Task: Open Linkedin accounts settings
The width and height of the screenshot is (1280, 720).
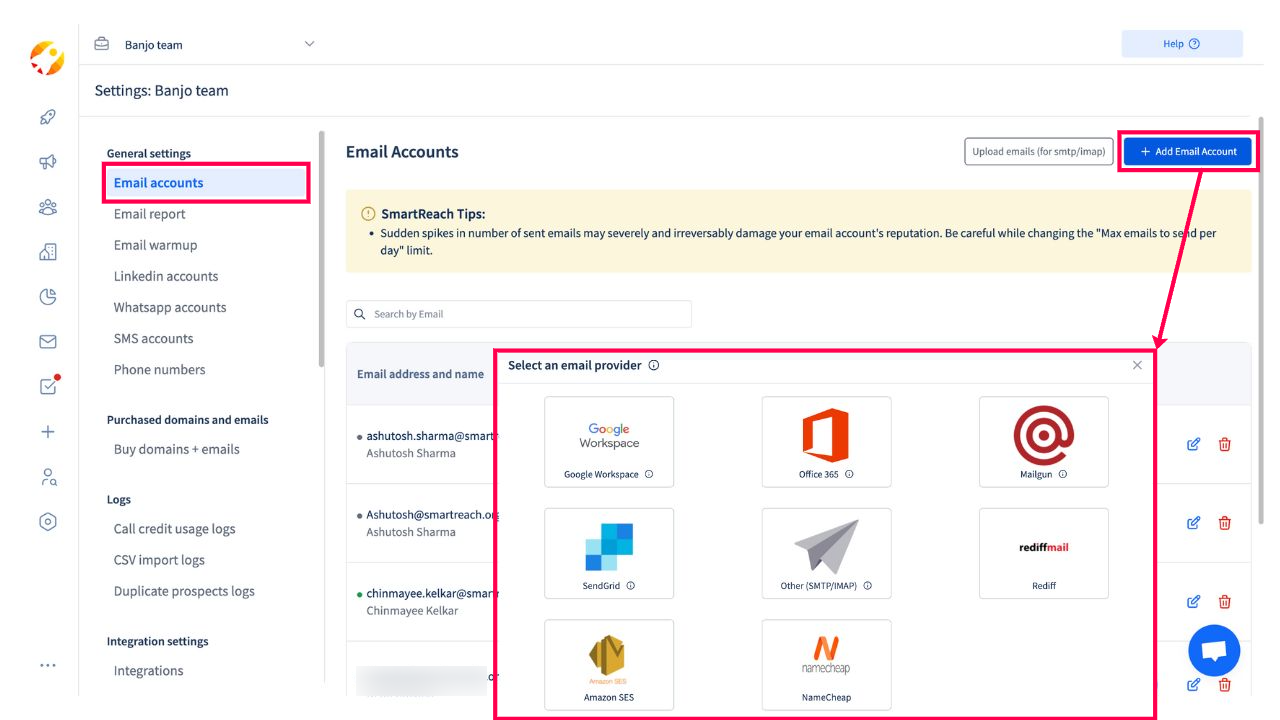Action: click(166, 276)
